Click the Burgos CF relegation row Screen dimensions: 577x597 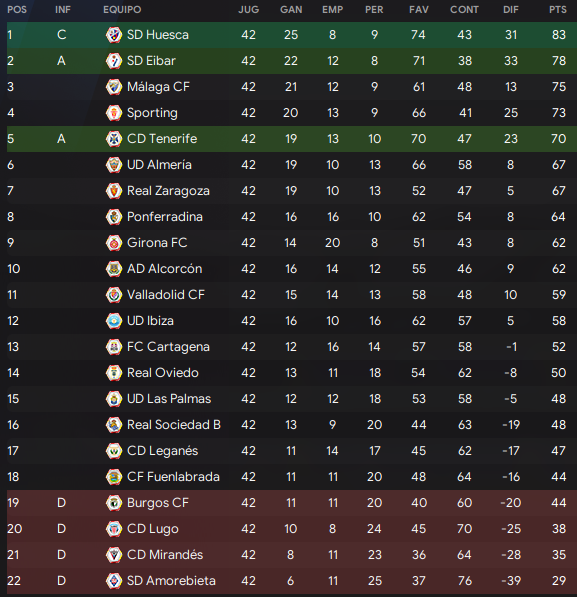pos(292,503)
